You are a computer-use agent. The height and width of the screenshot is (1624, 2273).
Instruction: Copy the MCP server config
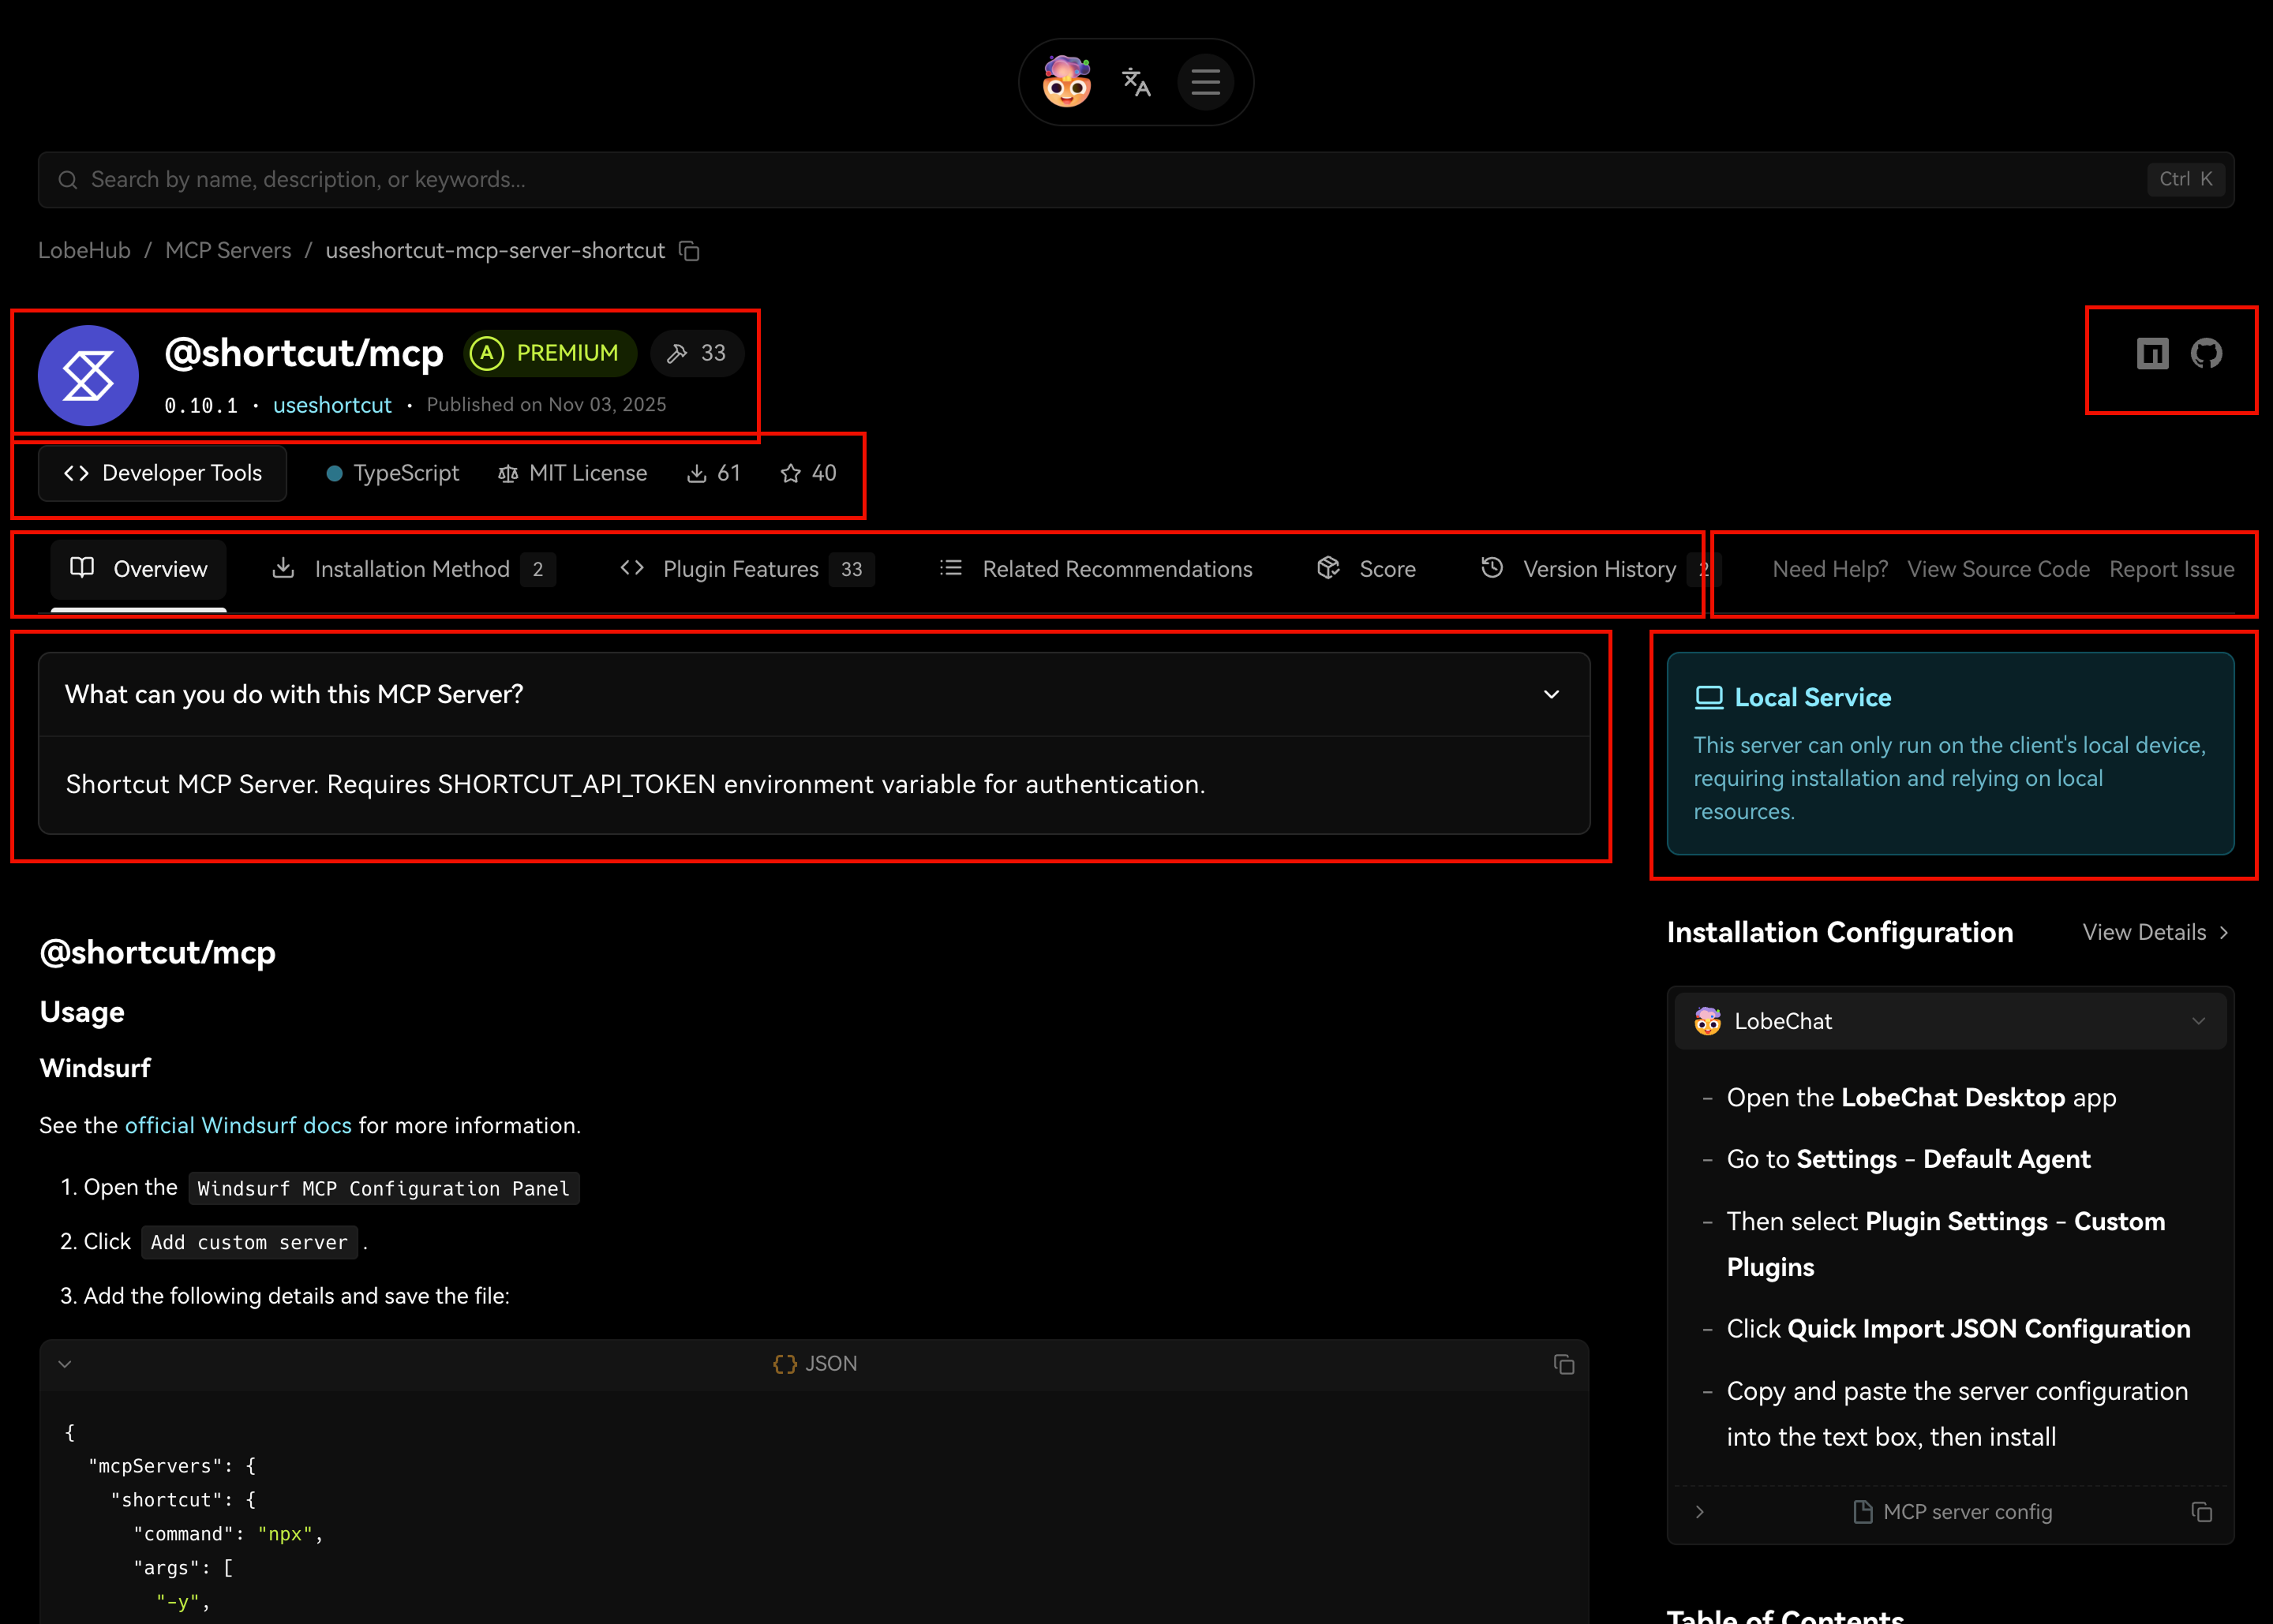point(2201,1512)
